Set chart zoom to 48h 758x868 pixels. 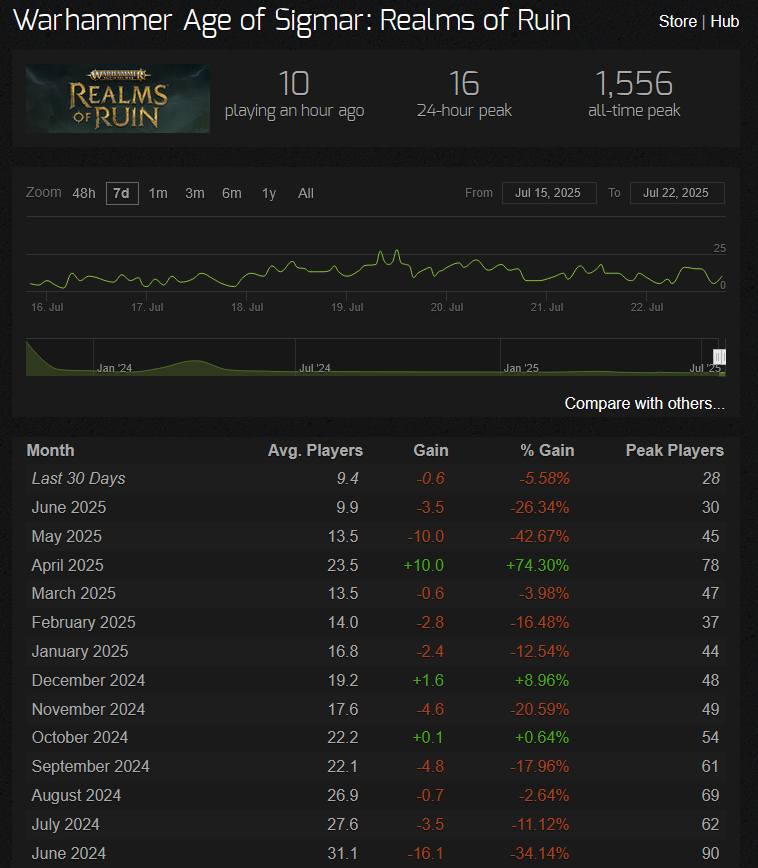[84, 193]
